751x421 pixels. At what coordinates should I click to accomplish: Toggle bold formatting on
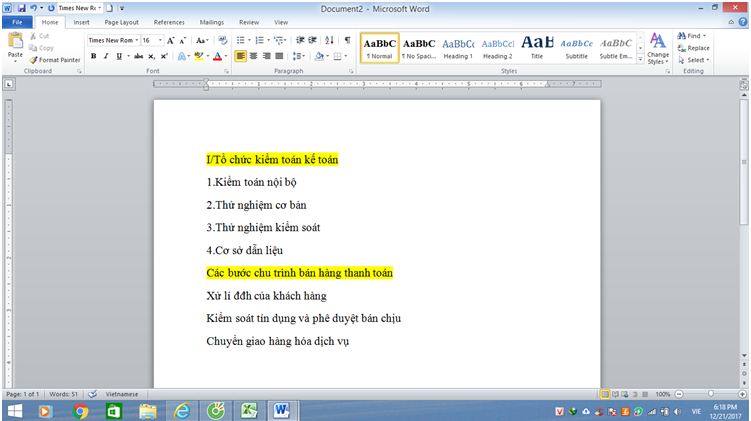[93, 56]
